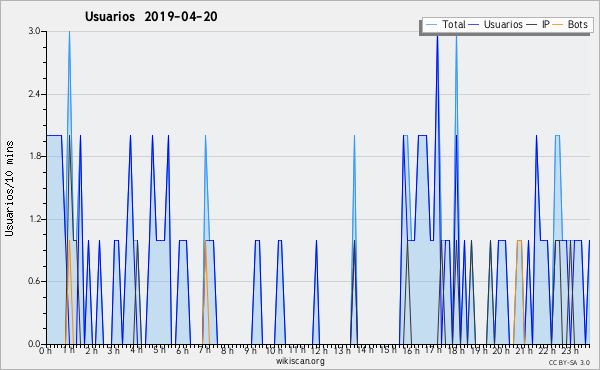This screenshot has width=600, height=370.
Task: Click the light blue Total legend line
Action: pos(431,25)
